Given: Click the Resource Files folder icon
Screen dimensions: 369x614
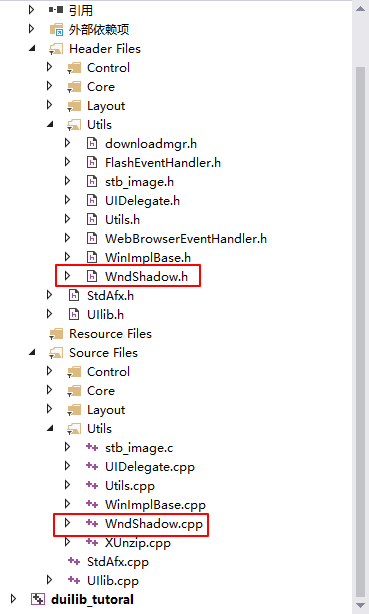Looking at the screenshot, I should tap(56, 334).
